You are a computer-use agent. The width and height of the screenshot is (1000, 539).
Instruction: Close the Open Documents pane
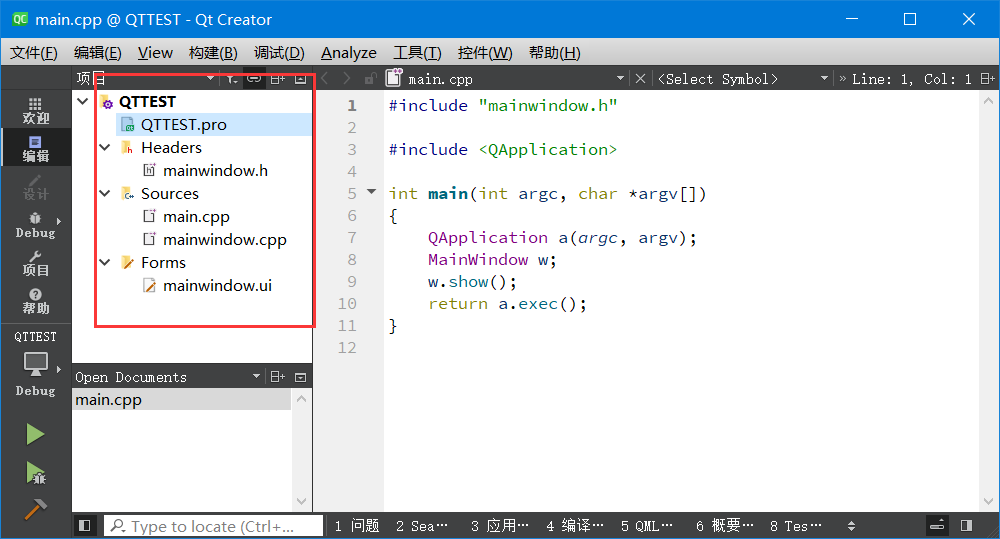coord(300,377)
